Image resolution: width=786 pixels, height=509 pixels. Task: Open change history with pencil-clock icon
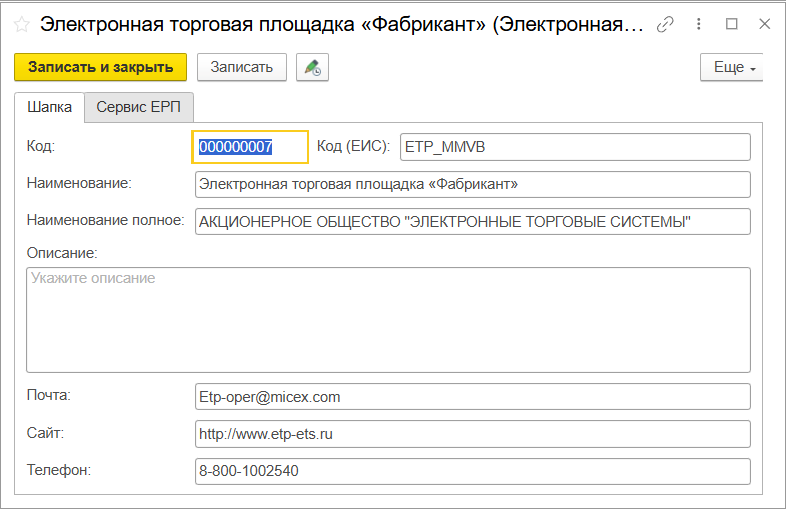[x=312, y=67]
